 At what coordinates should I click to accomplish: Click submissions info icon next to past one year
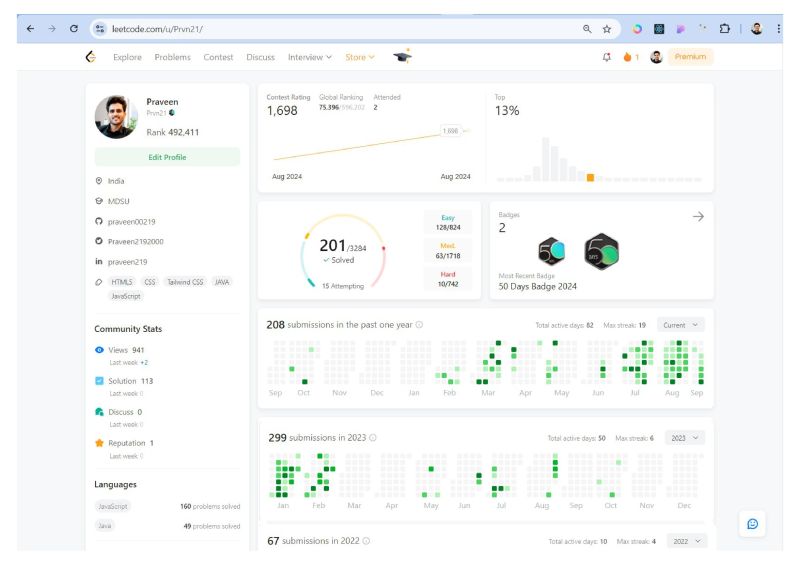419,325
